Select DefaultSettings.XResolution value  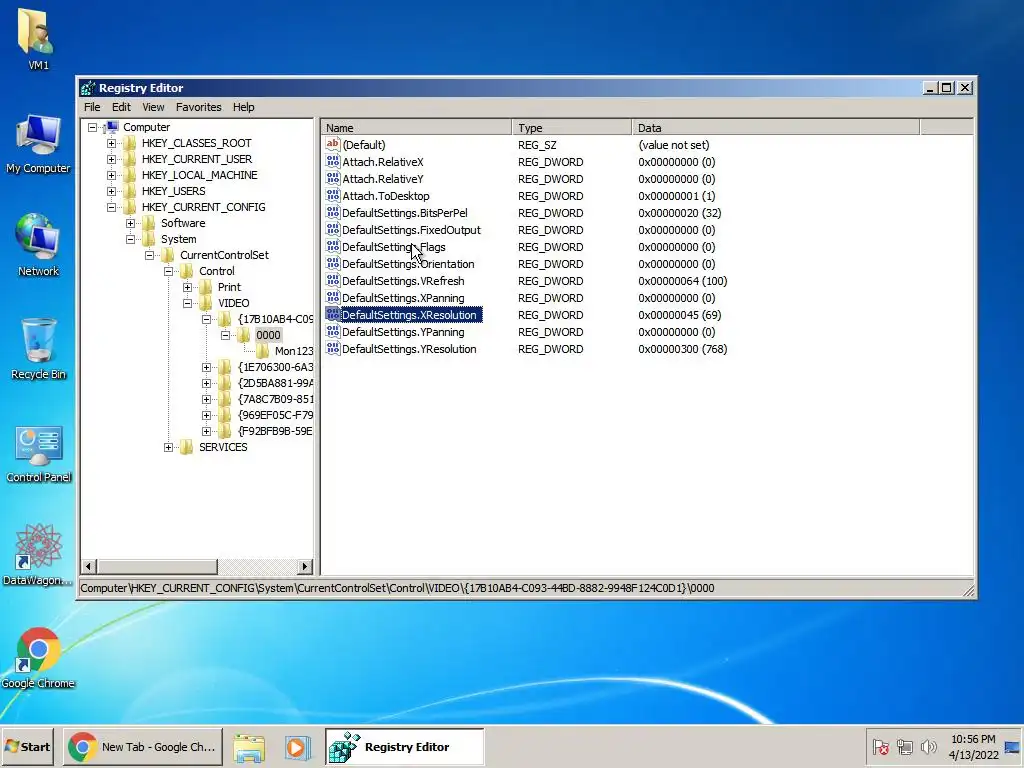409,315
